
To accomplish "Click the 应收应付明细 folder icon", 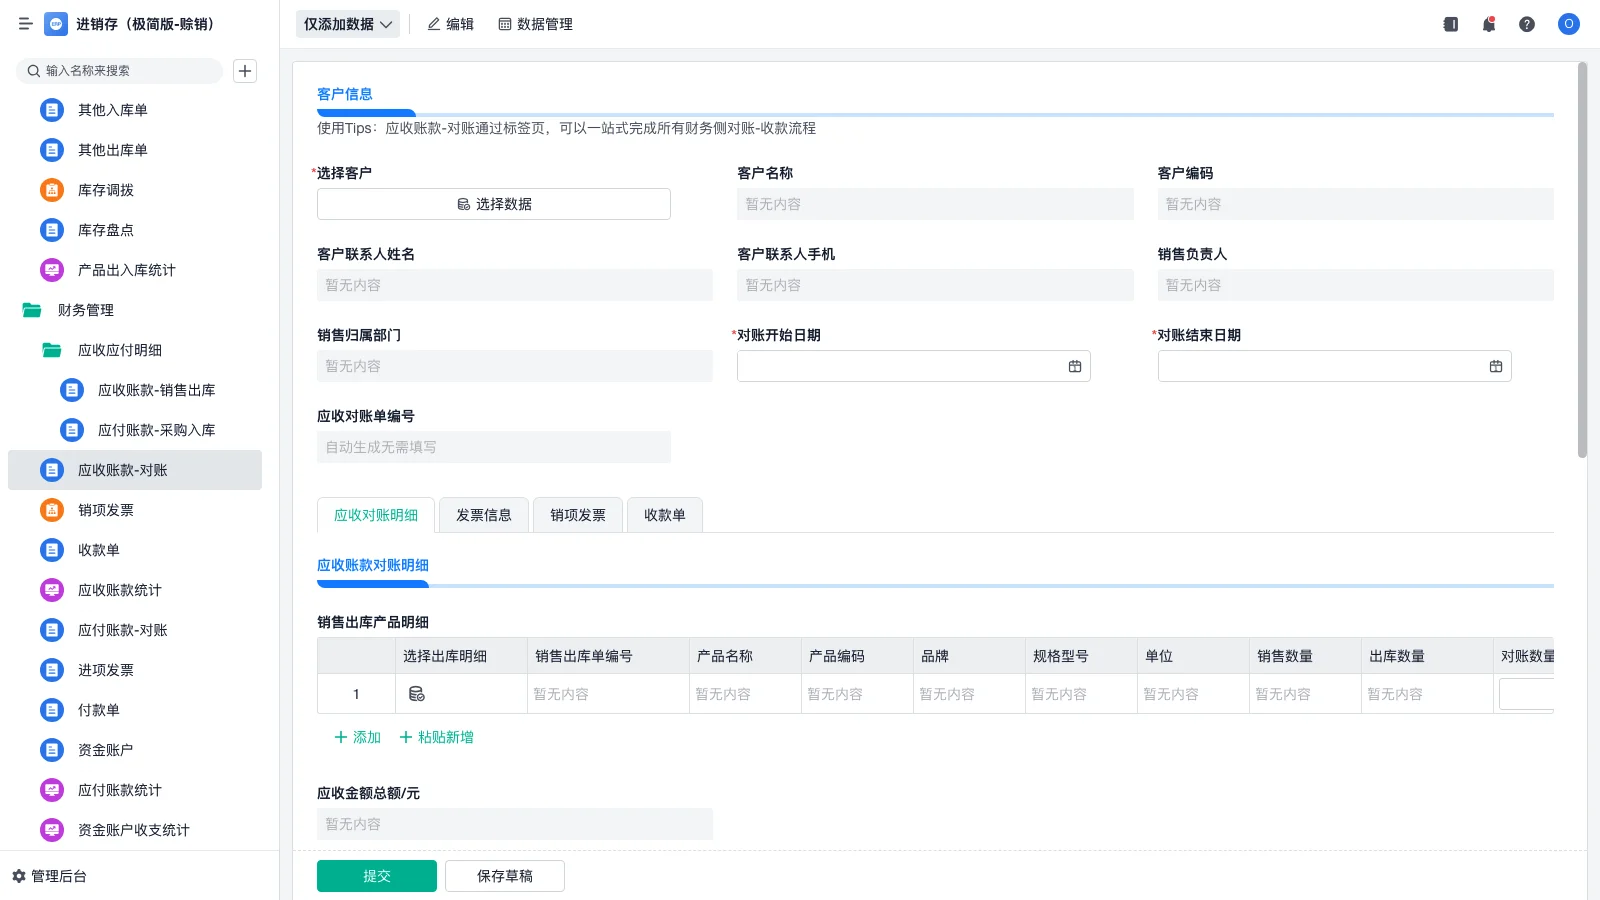I will coord(52,350).
